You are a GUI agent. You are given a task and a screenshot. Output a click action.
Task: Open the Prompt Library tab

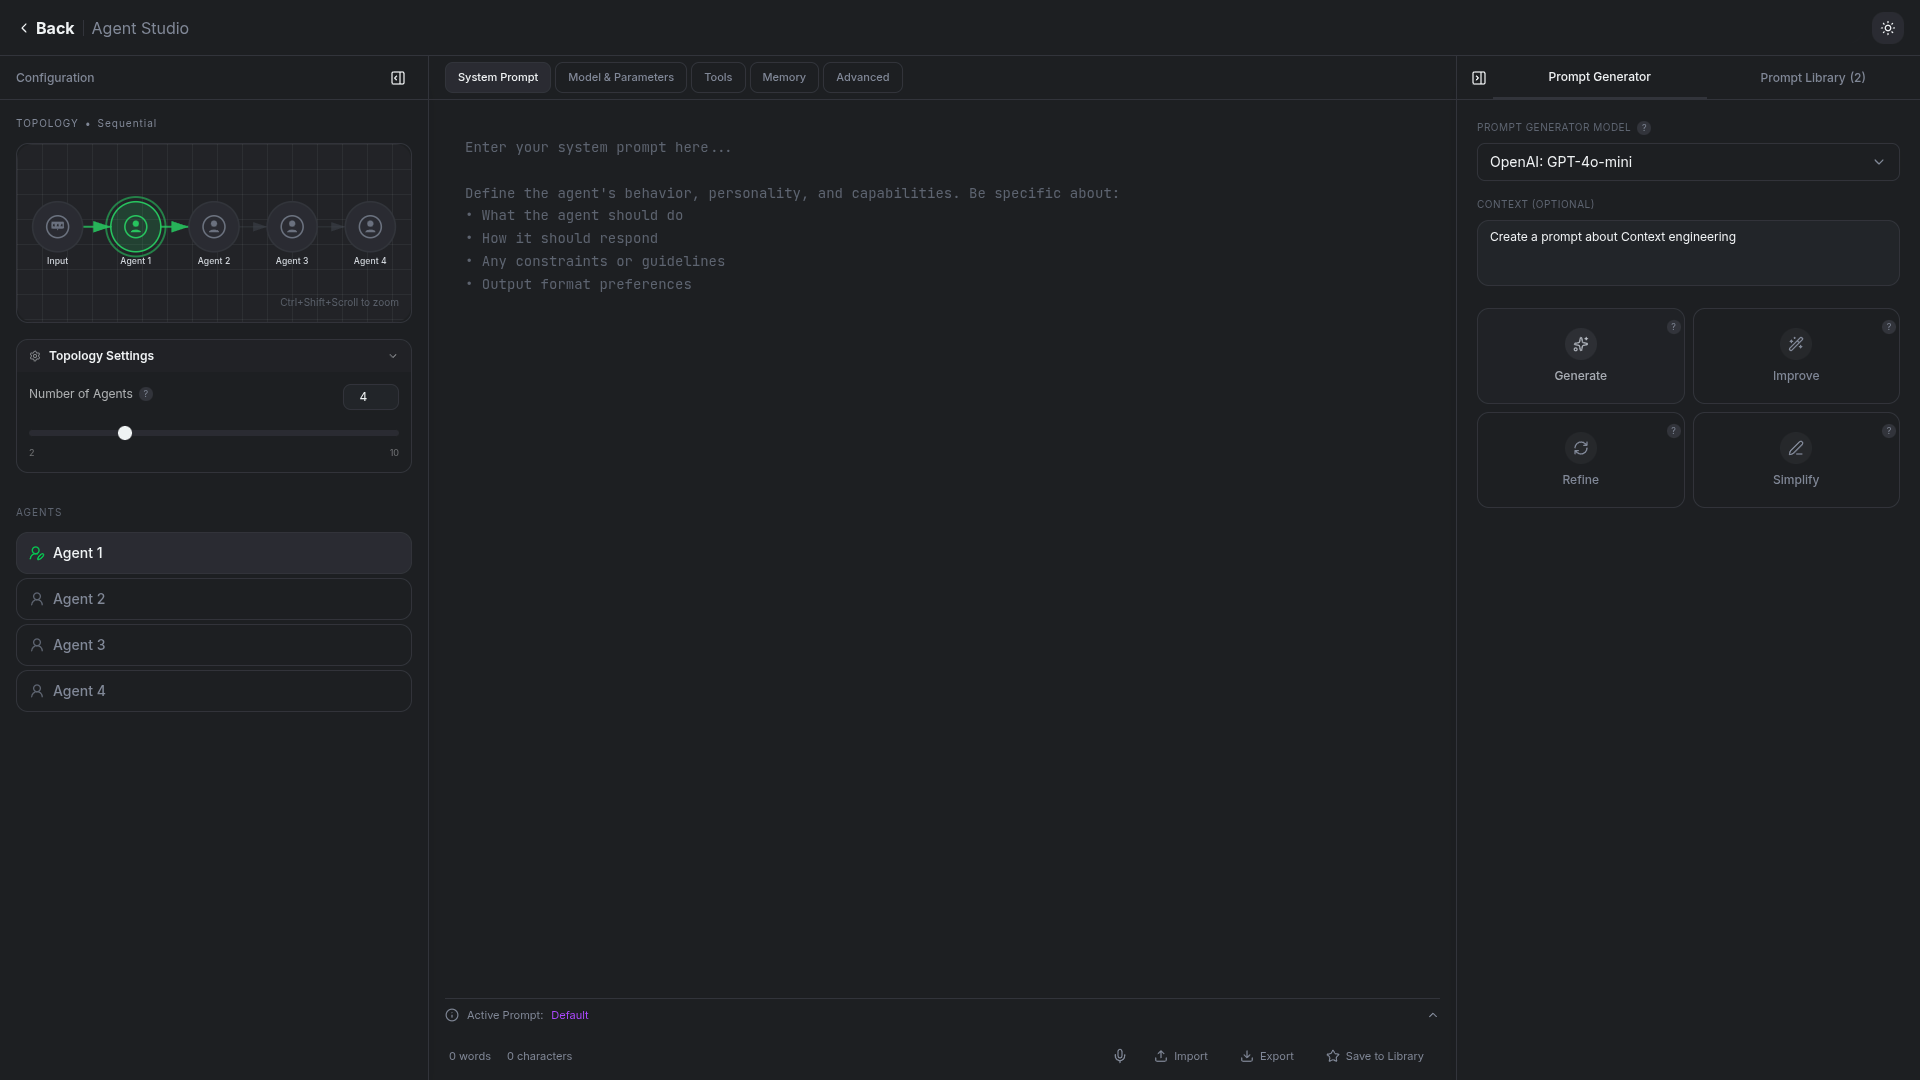(x=1812, y=78)
